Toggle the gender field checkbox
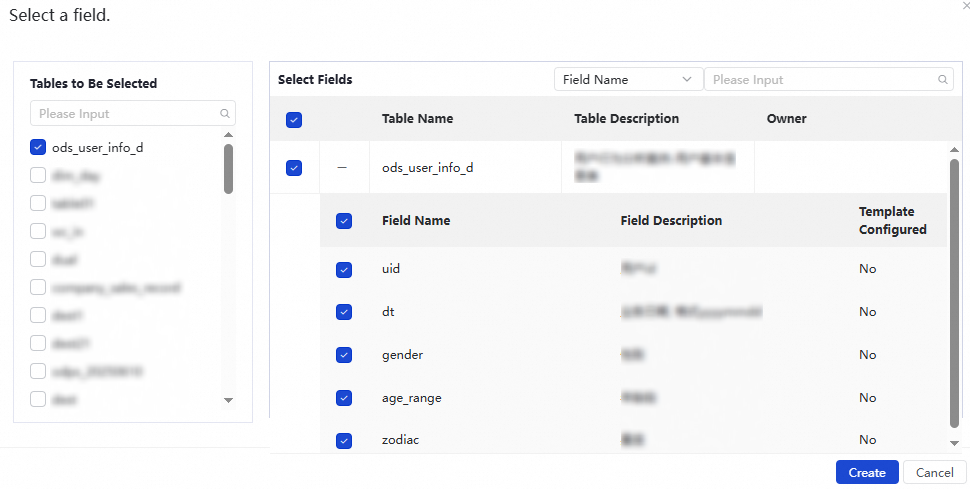Viewport: 970px width, 489px height. point(344,355)
